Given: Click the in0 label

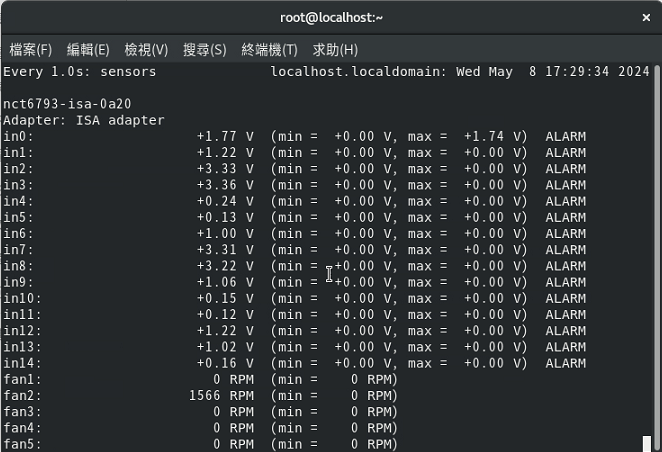Looking at the screenshot, I should click(18, 136).
